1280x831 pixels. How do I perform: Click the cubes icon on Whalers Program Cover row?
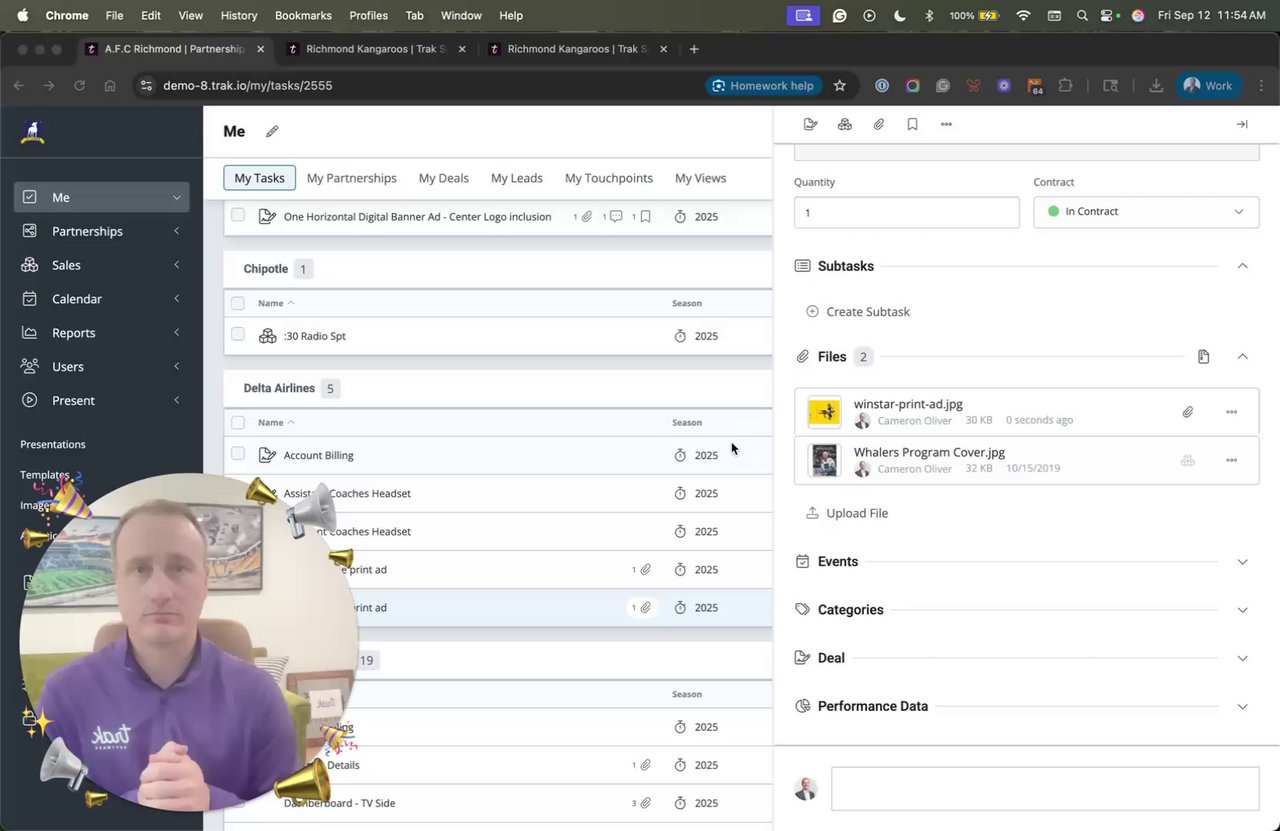pos(1188,460)
